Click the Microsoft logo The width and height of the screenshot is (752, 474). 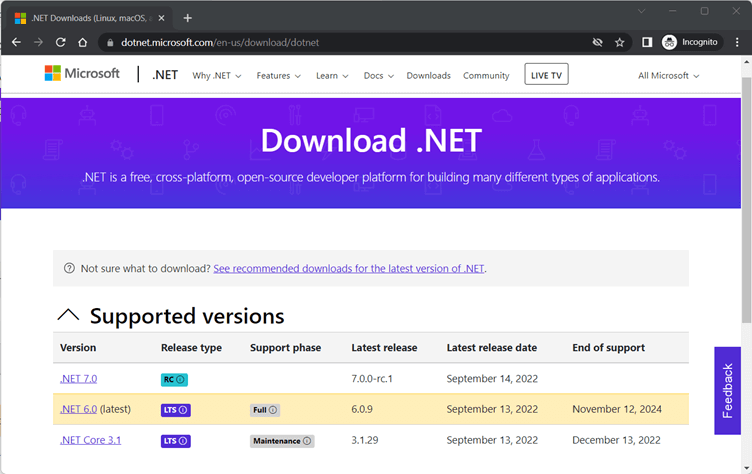click(x=82, y=74)
